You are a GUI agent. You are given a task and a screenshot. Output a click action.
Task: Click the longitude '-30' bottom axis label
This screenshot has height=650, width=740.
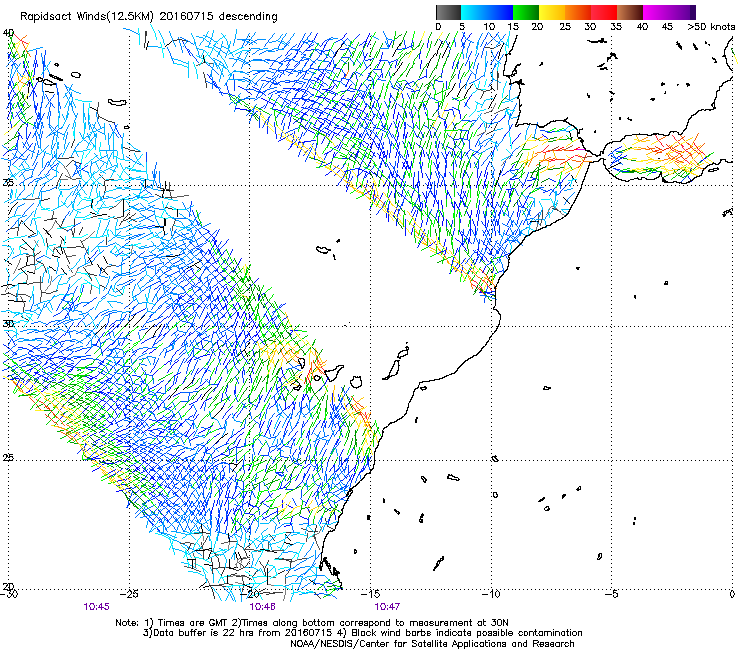point(9,594)
